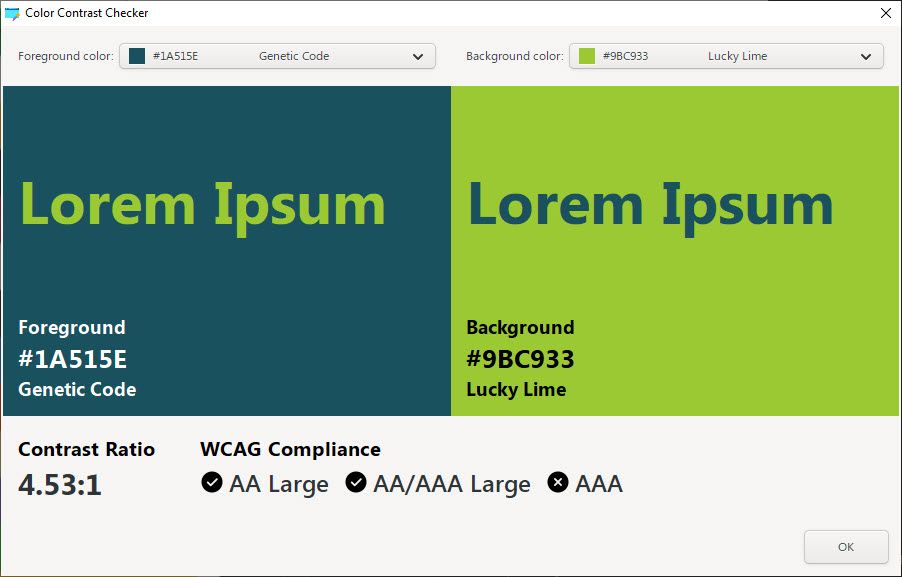Click the Color Contrast Checker window title
Viewport: 902px width, 577px height.
(87, 13)
